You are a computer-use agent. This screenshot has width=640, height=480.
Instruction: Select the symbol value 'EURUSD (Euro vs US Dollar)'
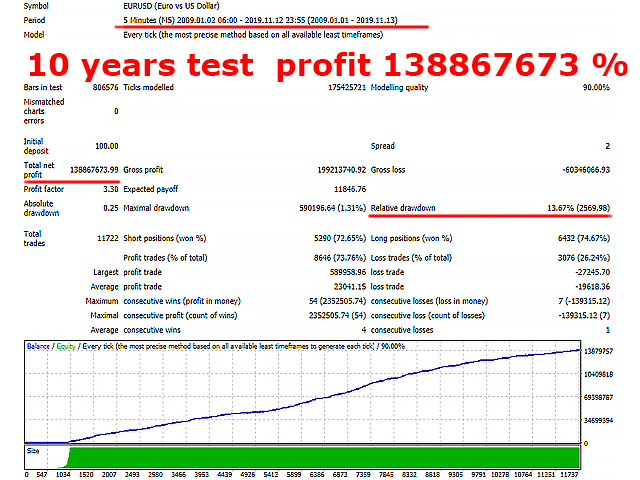point(171,6)
